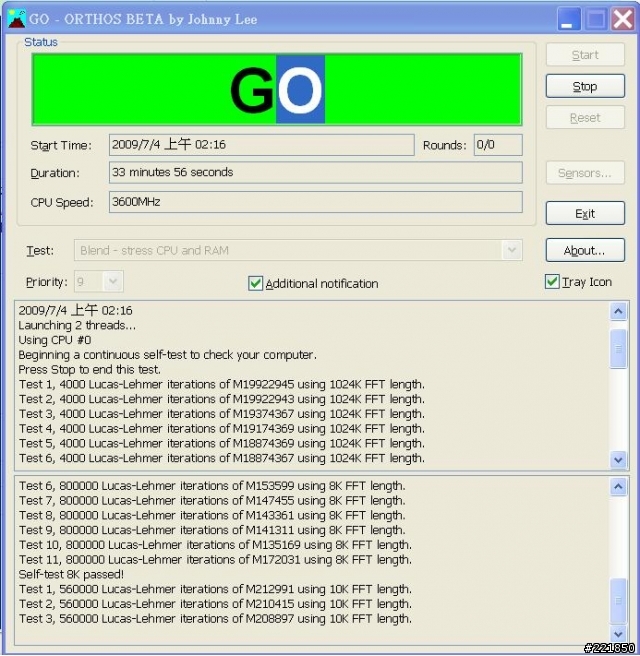Click the Exit button

coord(585,213)
